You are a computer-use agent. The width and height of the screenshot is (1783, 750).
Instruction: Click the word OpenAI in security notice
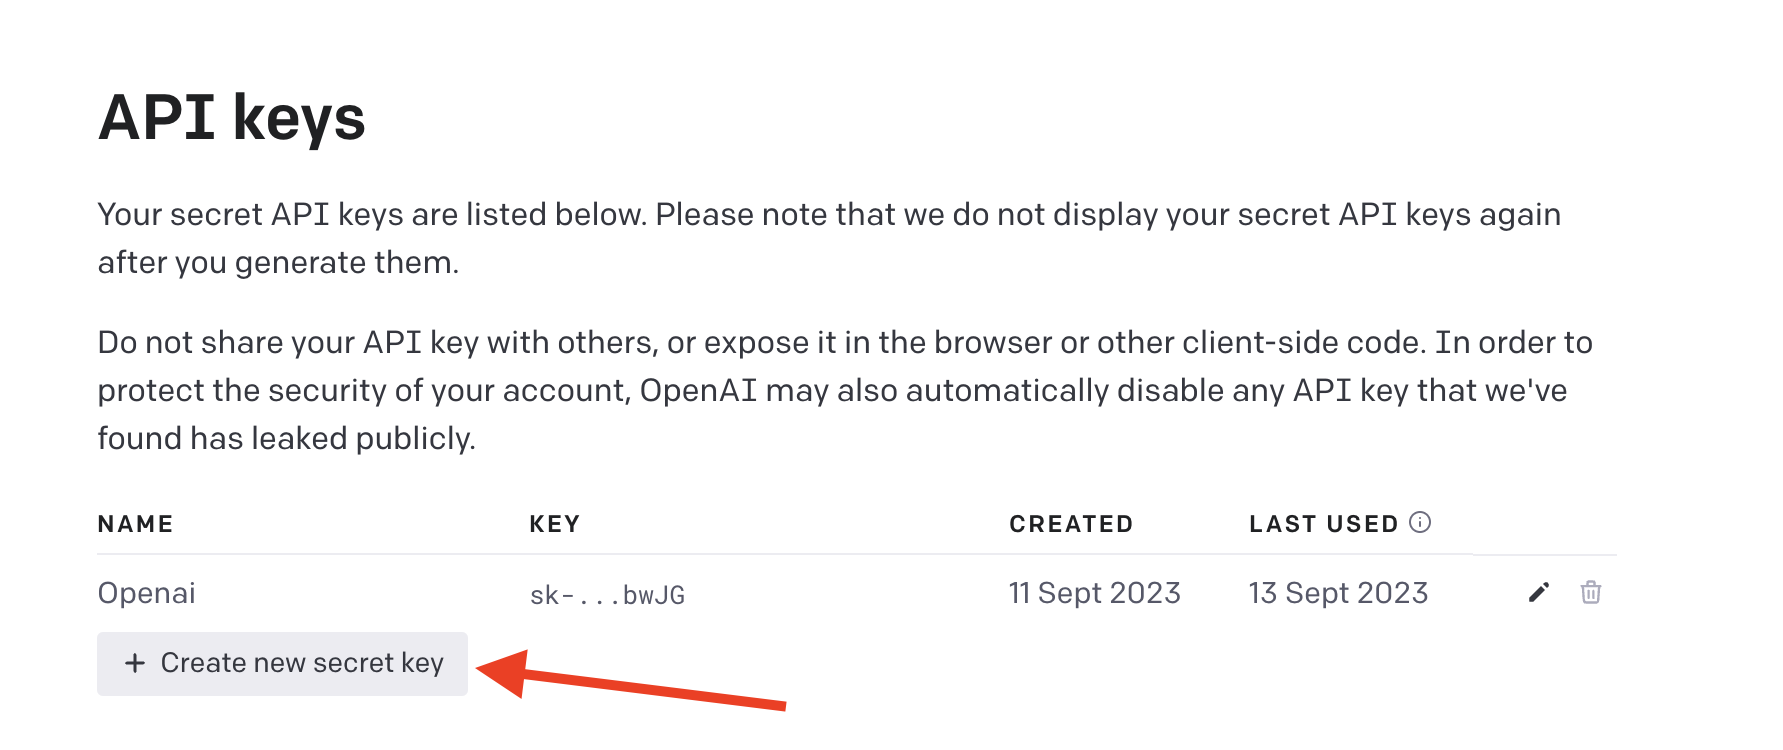tap(698, 390)
